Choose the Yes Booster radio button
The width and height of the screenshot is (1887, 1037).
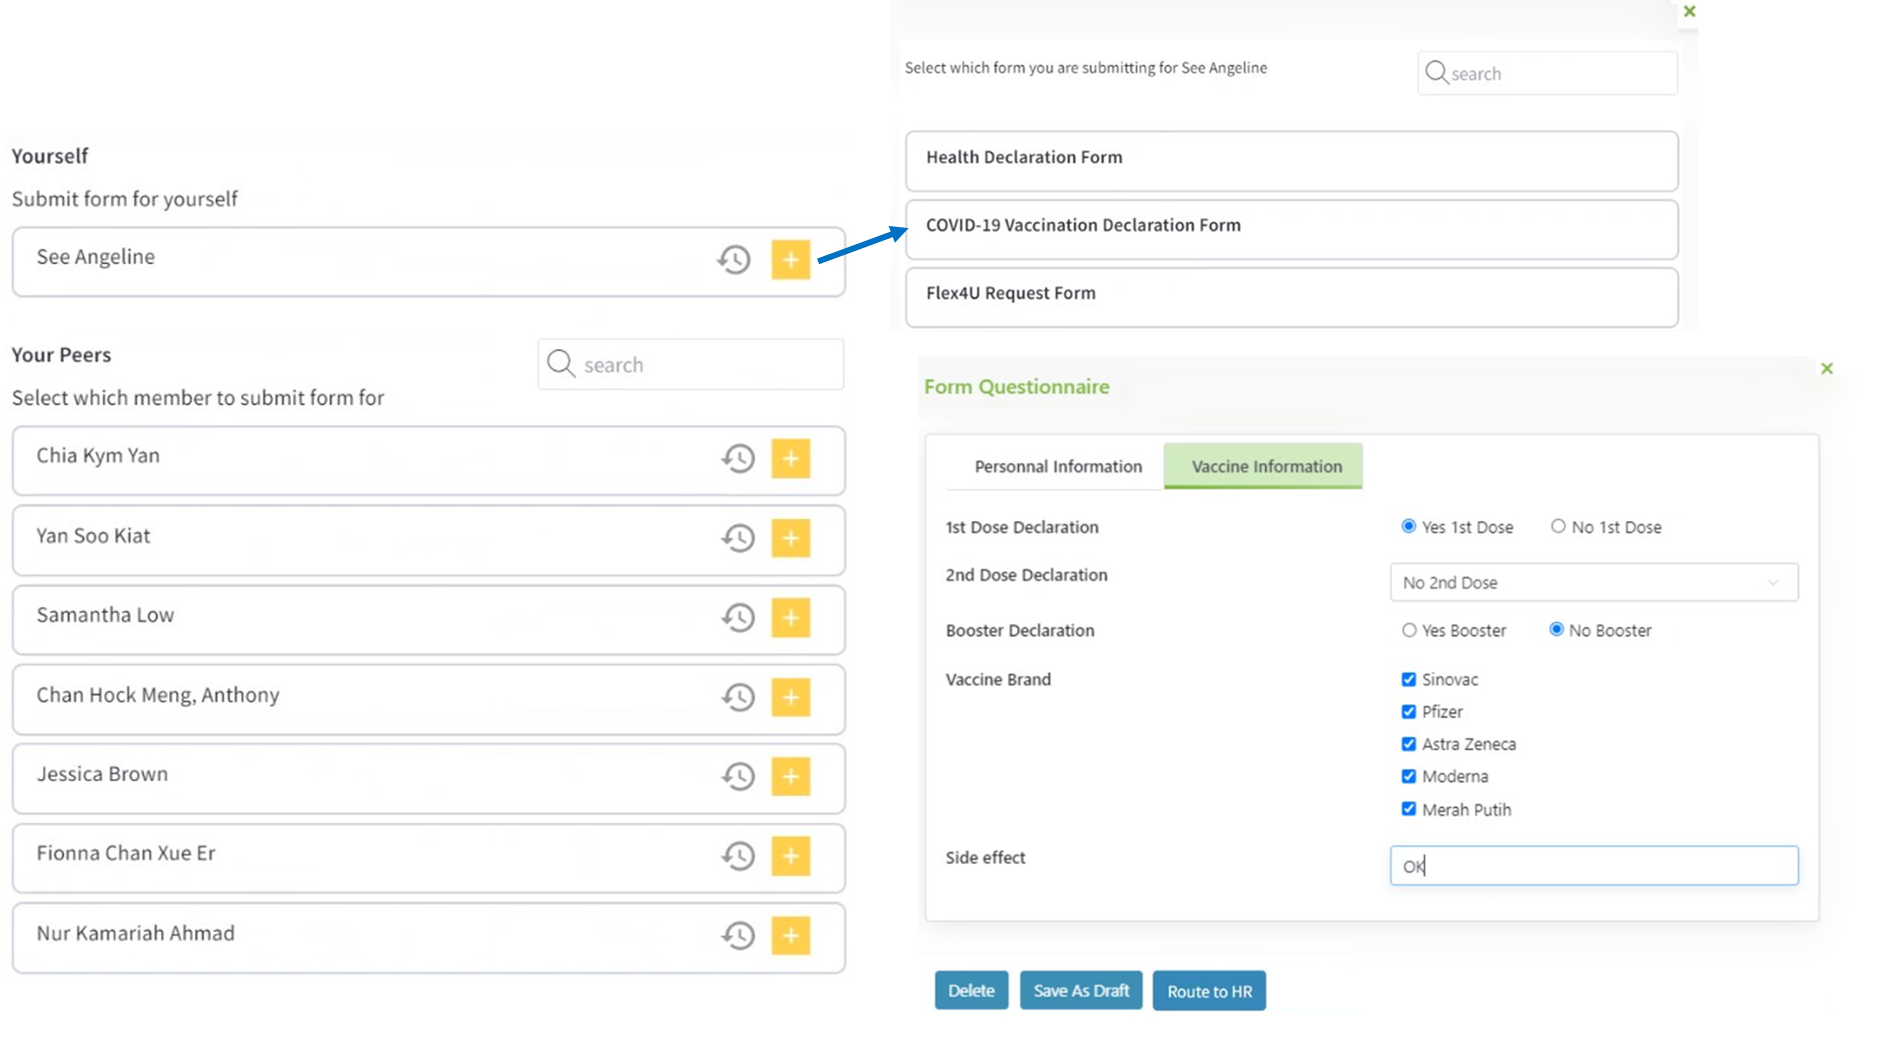click(x=1409, y=630)
